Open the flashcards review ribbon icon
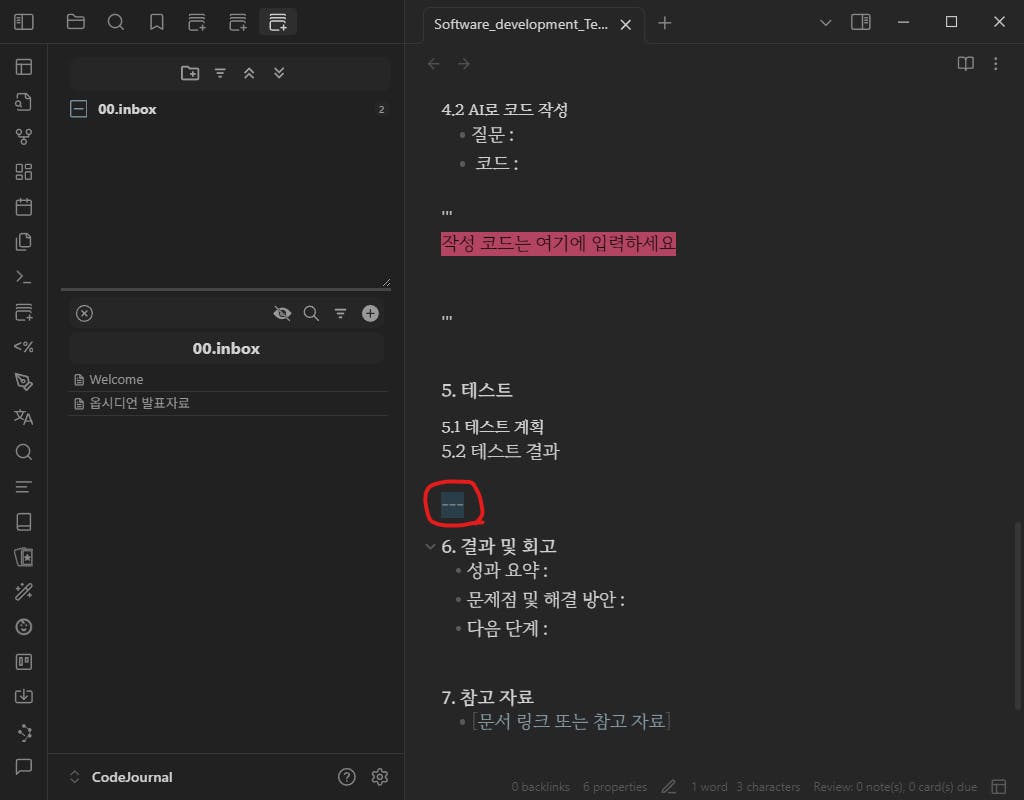Image resolution: width=1024 pixels, height=800 pixels. (x=24, y=557)
